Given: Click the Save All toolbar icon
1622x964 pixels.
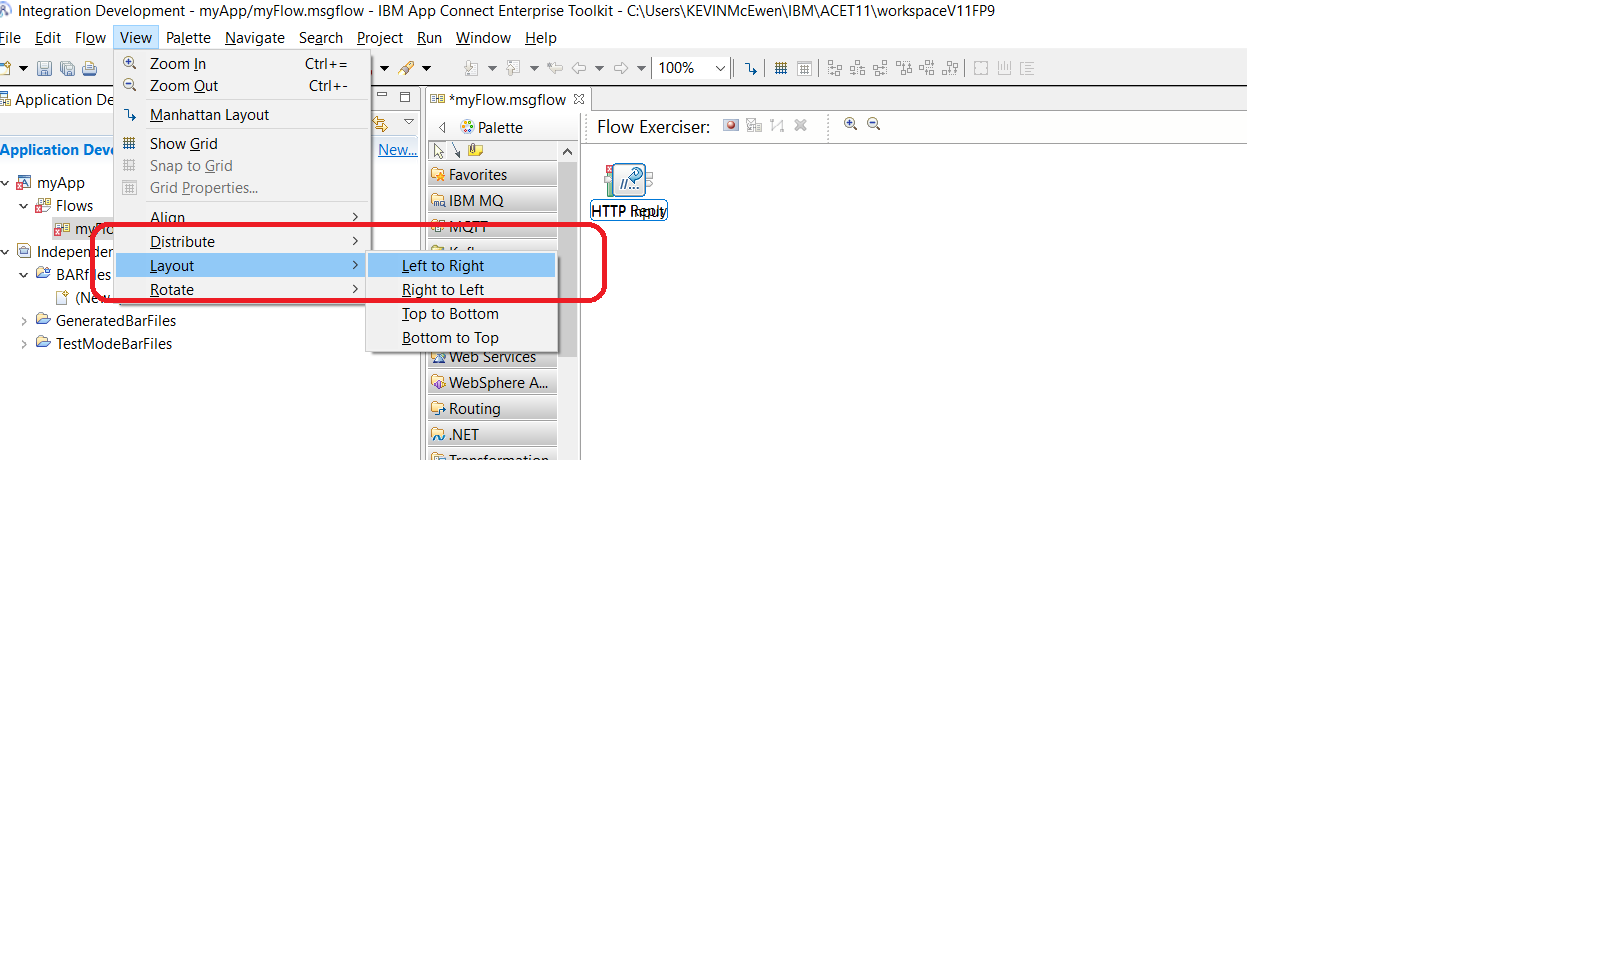Looking at the screenshot, I should [x=67, y=69].
